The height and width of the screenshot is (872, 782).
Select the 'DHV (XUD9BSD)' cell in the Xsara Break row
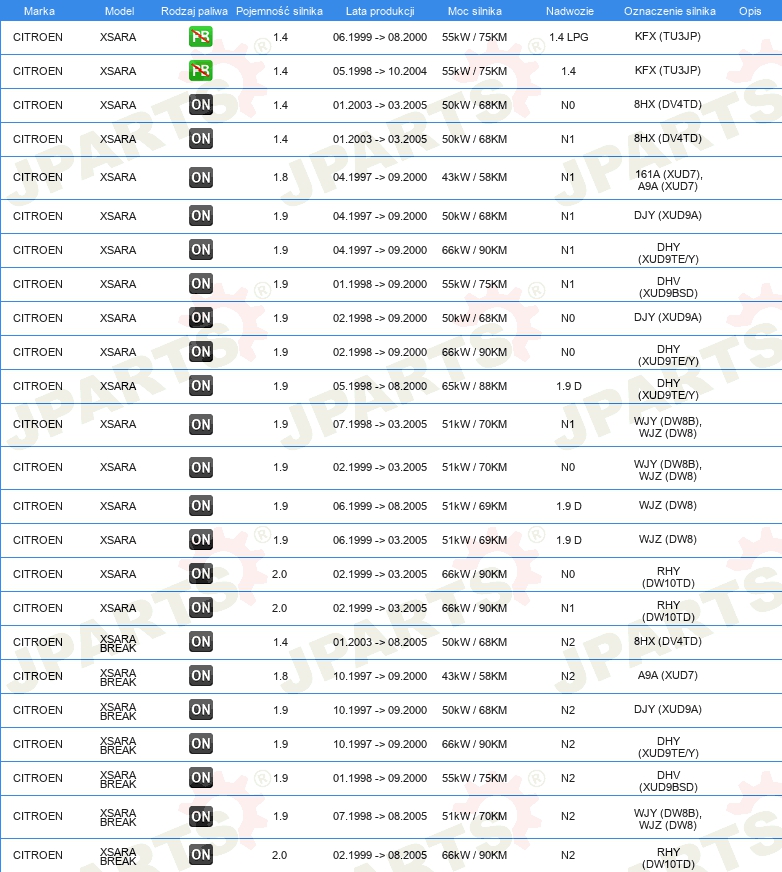[668, 781]
